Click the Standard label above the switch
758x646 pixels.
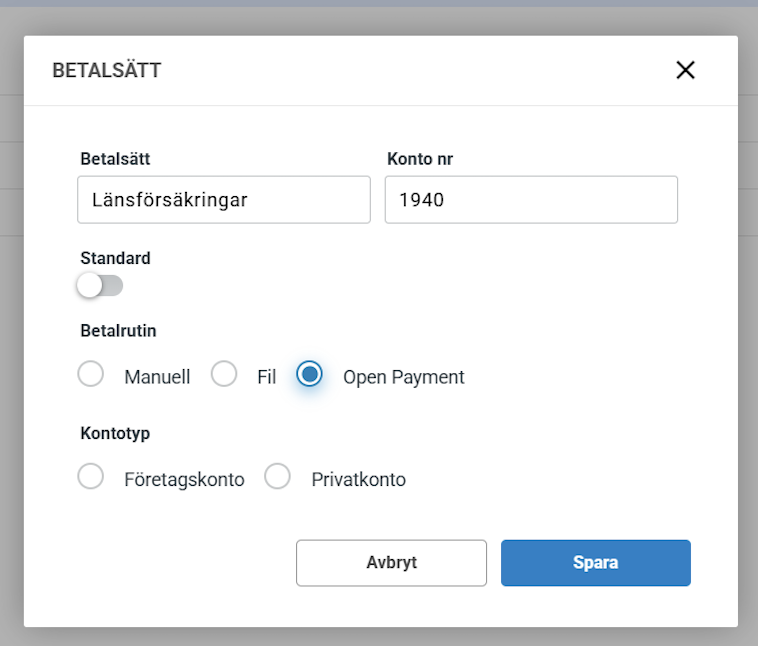116,258
